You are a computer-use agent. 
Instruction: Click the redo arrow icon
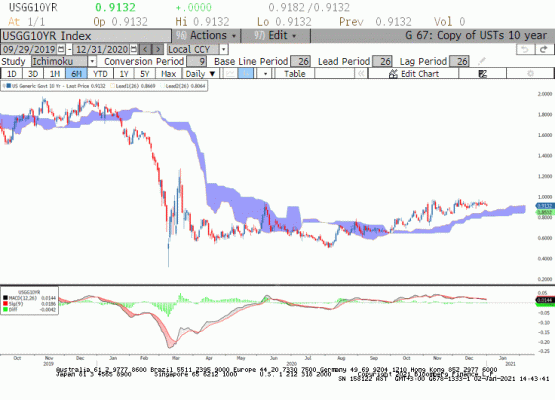[x=544, y=49]
